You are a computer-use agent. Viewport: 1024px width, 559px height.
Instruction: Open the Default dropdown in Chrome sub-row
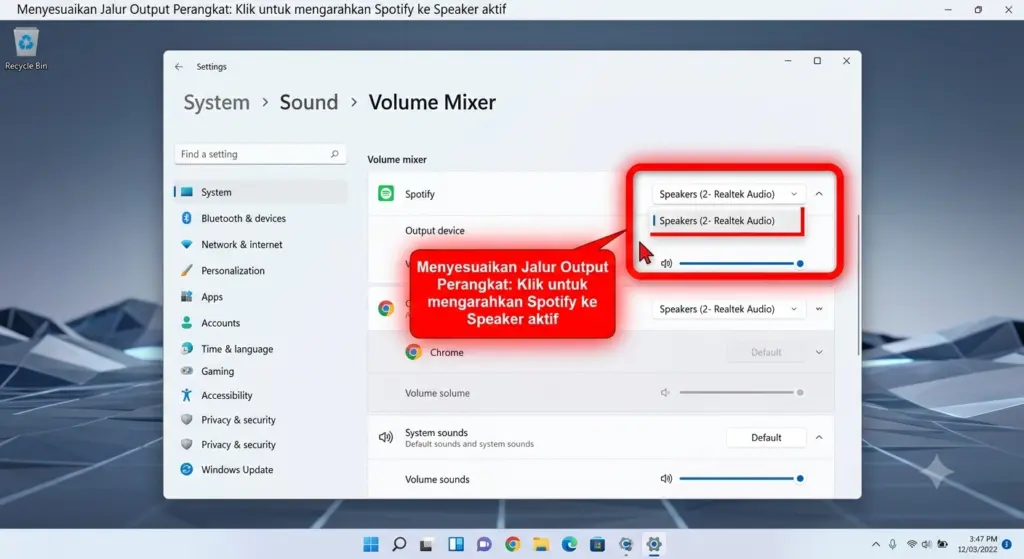[766, 352]
